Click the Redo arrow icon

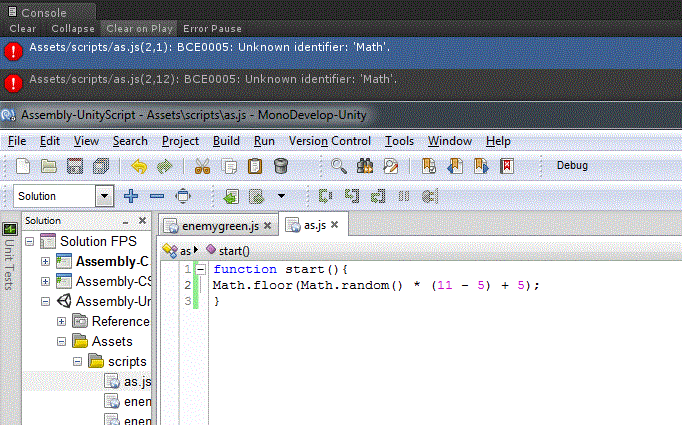[x=164, y=166]
